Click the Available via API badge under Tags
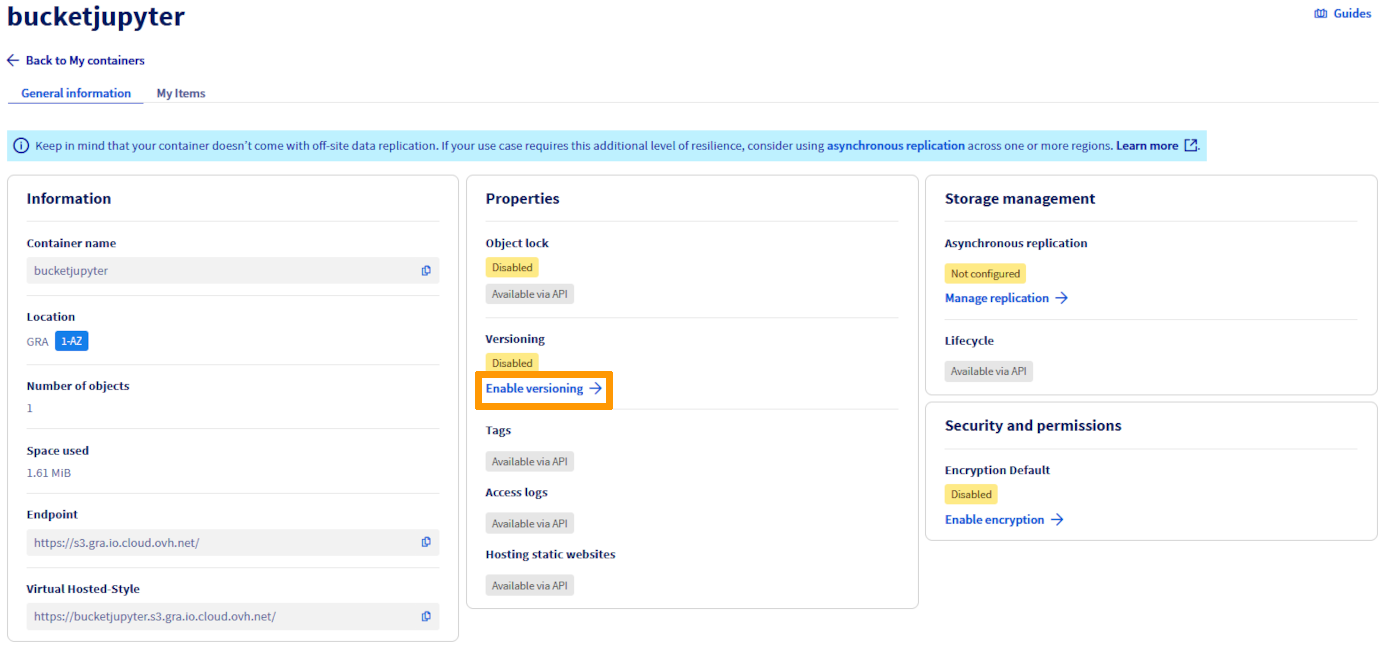 tap(529, 461)
